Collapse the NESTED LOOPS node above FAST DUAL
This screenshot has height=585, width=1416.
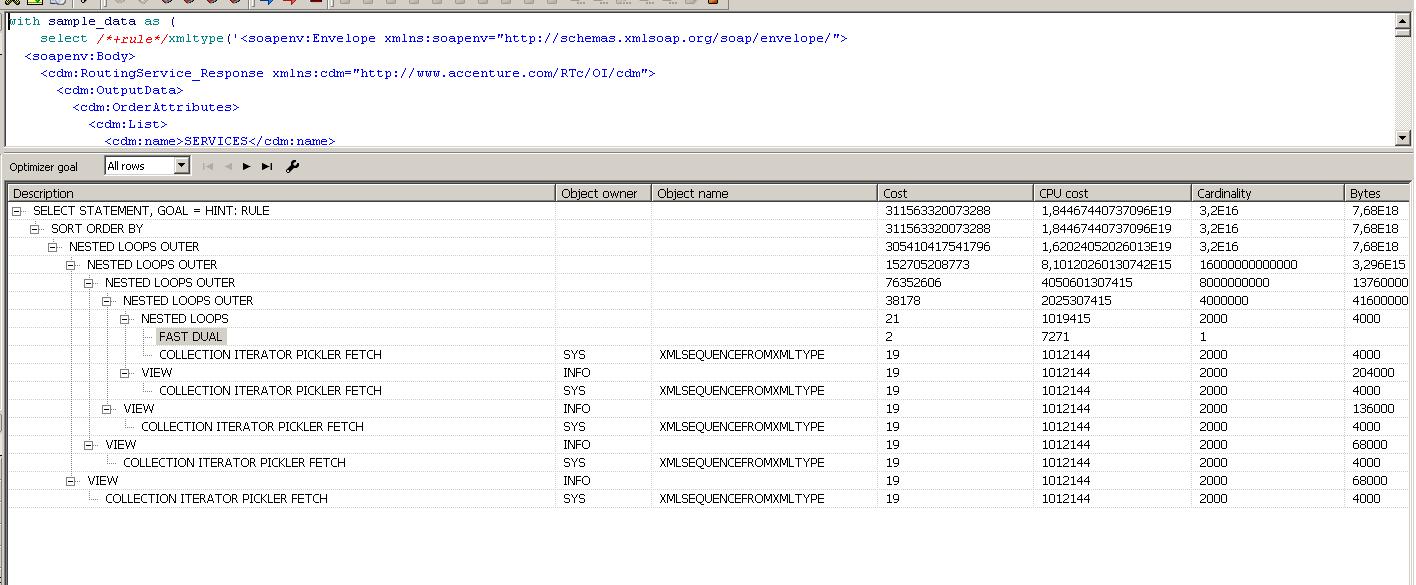click(125, 319)
